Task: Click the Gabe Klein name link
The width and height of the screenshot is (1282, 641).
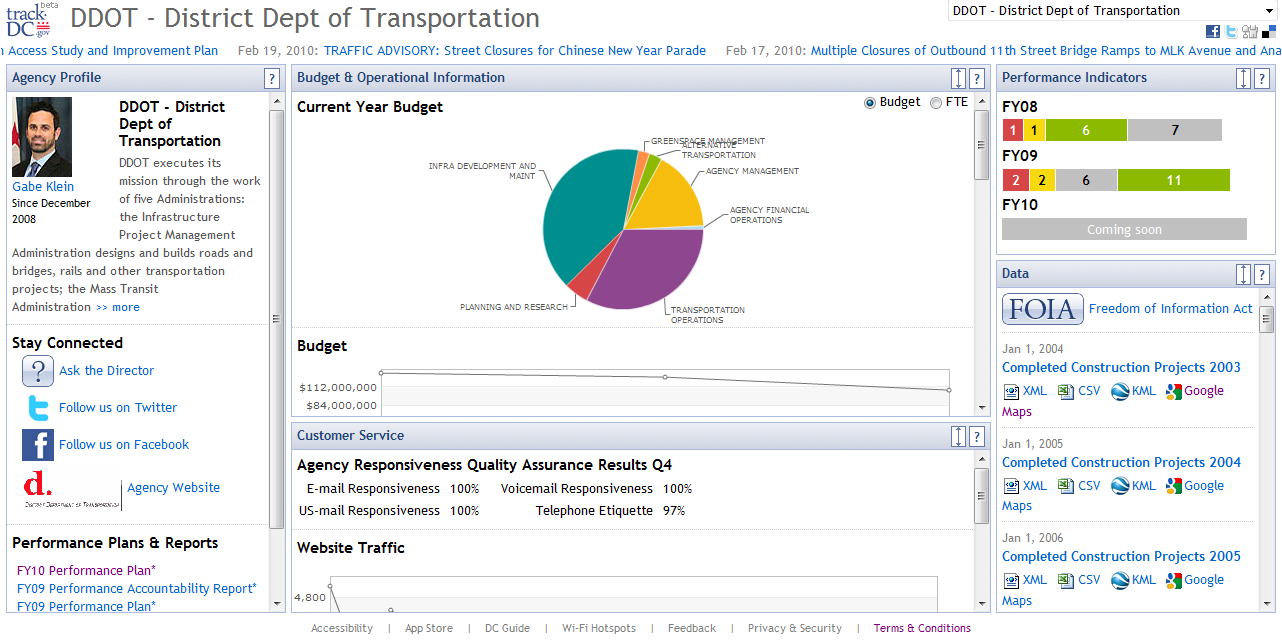Action: [x=43, y=186]
